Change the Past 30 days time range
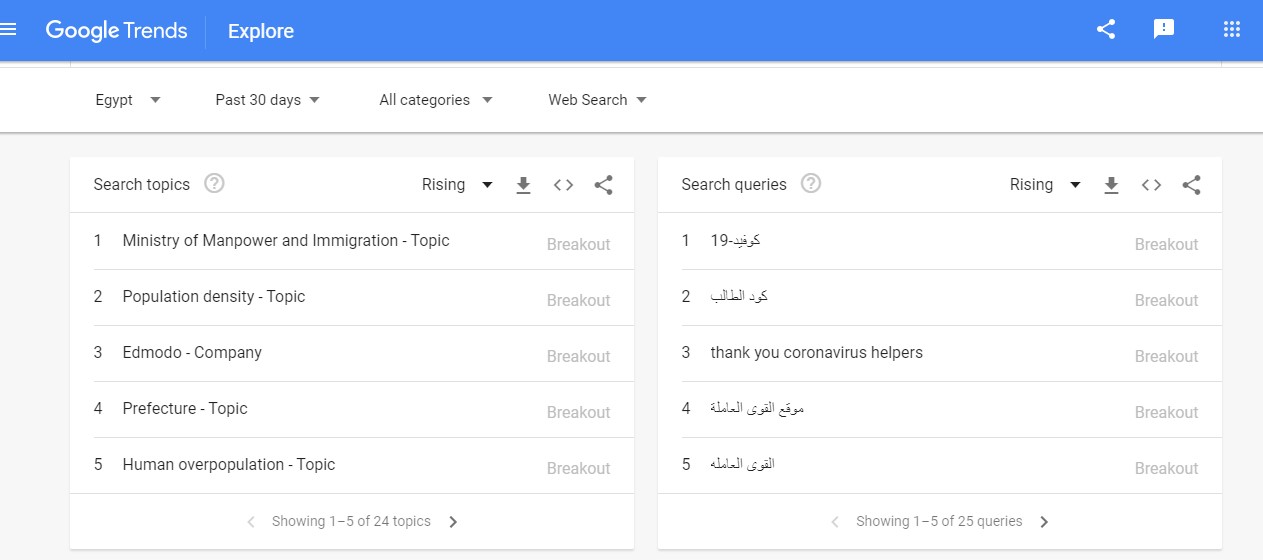The height and width of the screenshot is (560, 1263). tap(268, 100)
